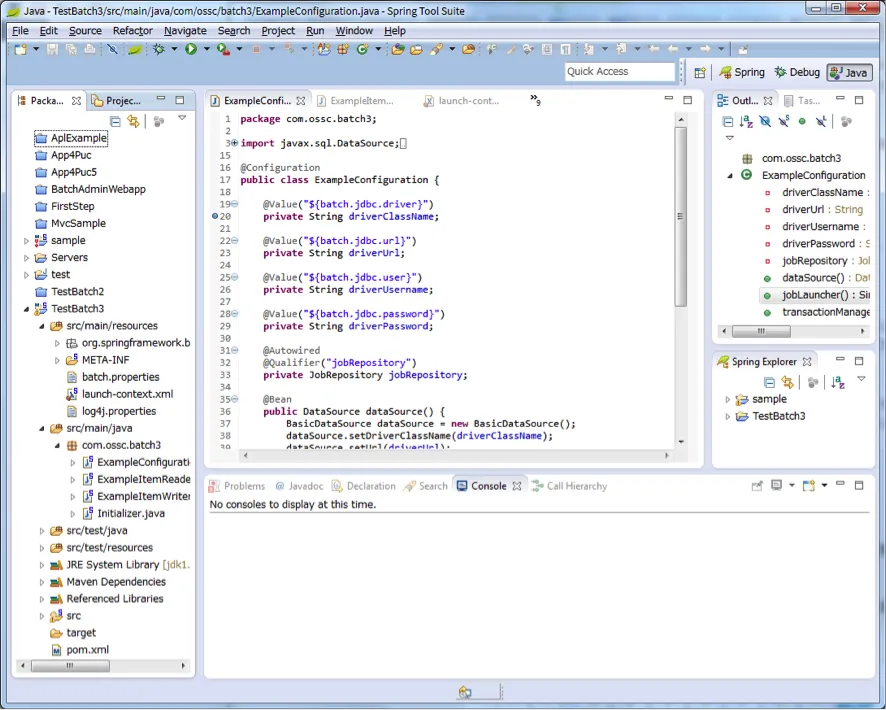Open the Navigate menu
886x710 pixels.
pos(184,30)
